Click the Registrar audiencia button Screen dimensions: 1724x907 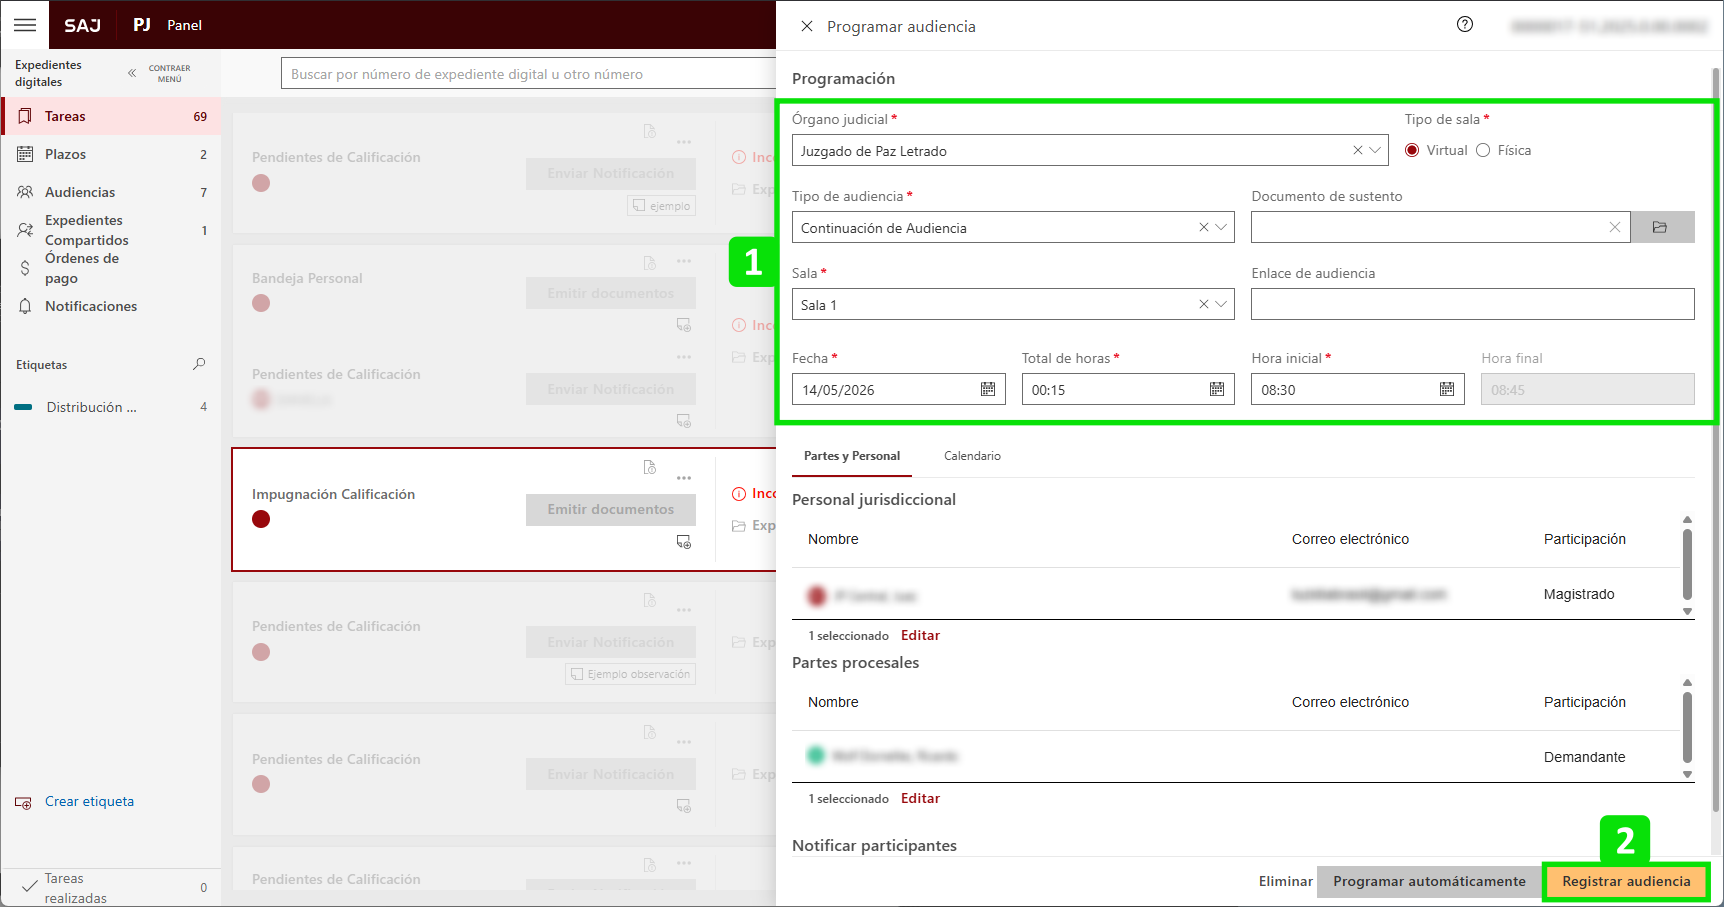[x=1625, y=881]
